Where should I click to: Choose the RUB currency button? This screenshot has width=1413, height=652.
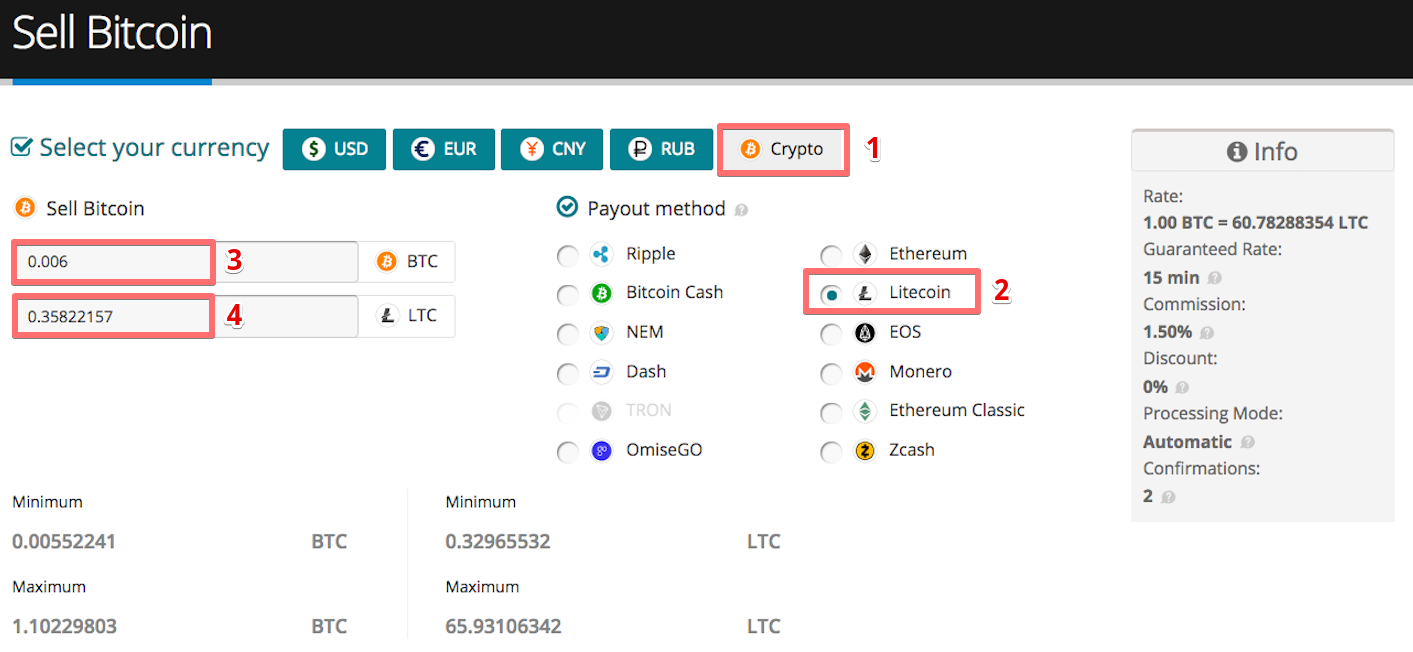pos(661,149)
